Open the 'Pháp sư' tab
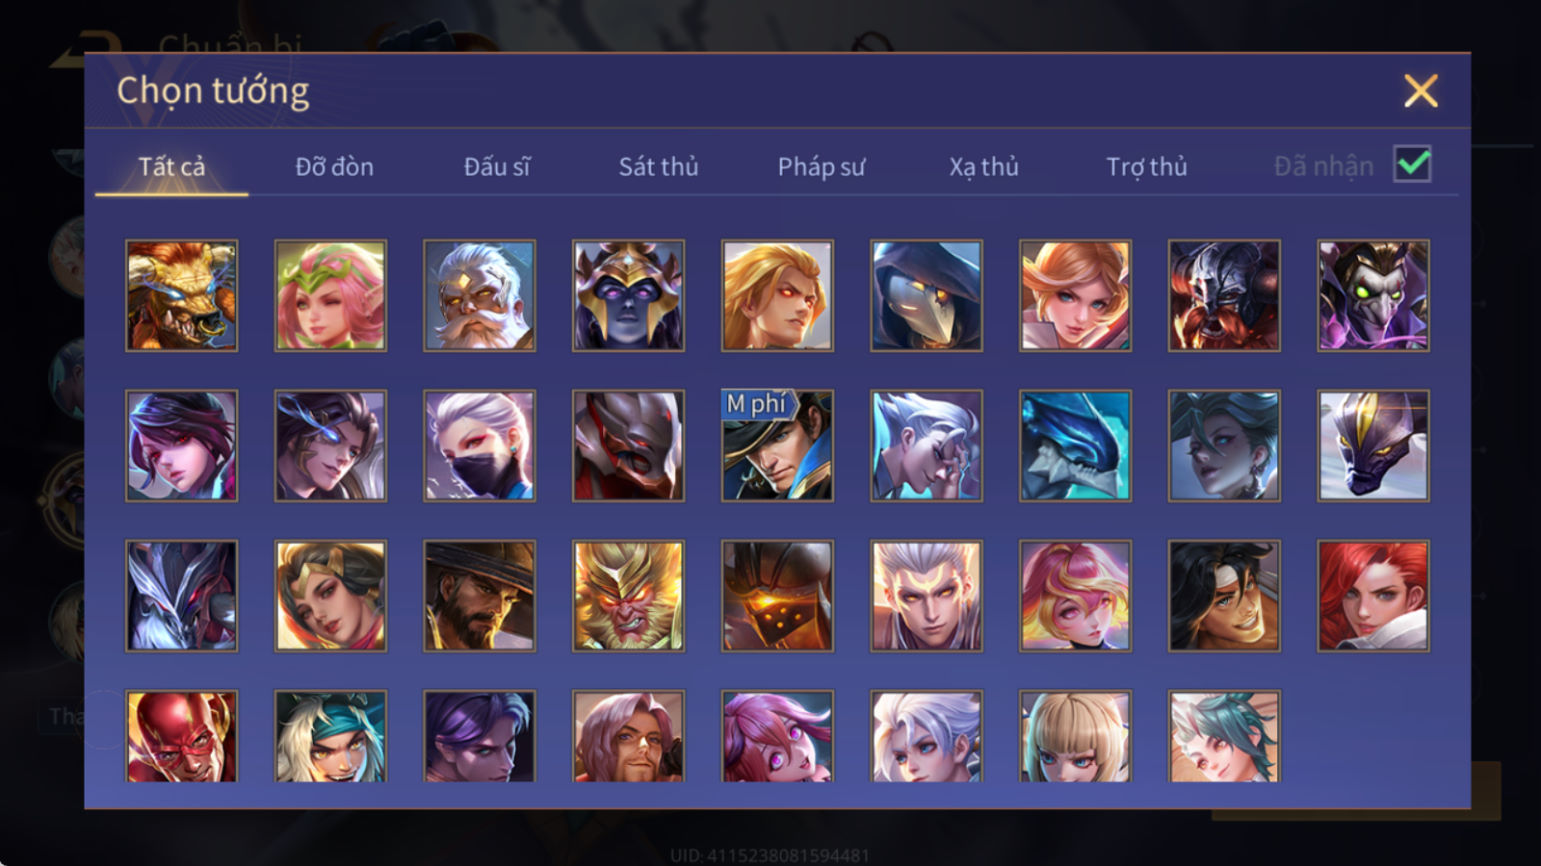This screenshot has height=866, width=1541. pyautogui.click(x=821, y=167)
